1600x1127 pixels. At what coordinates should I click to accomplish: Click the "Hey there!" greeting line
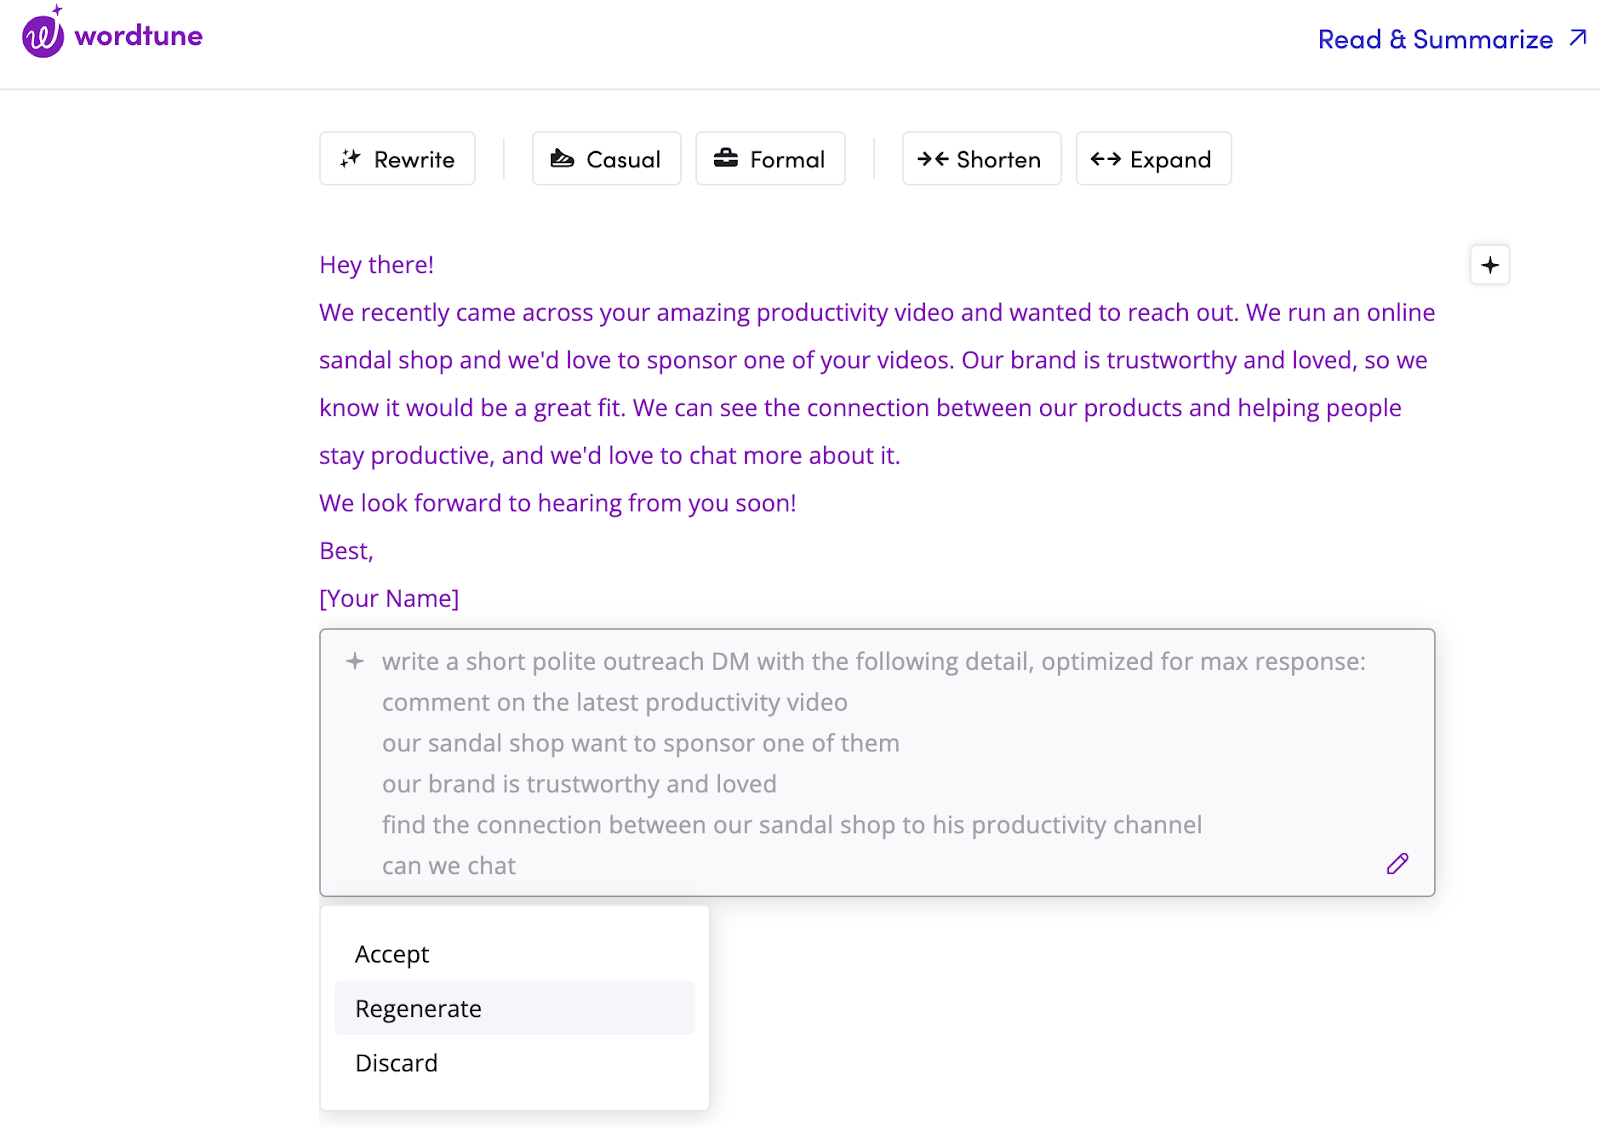[x=376, y=265]
